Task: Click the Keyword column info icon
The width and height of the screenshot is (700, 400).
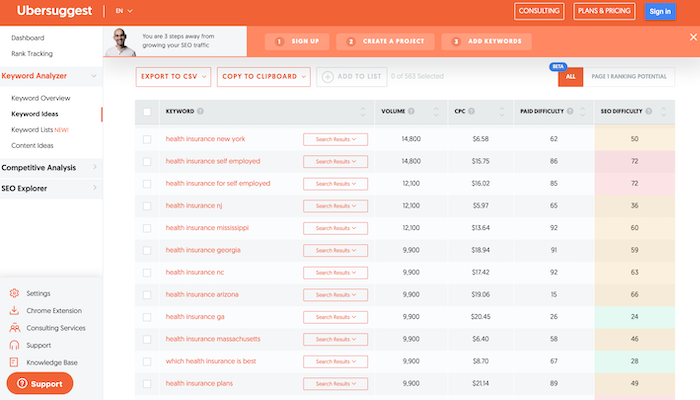Action: click(x=200, y=111)
